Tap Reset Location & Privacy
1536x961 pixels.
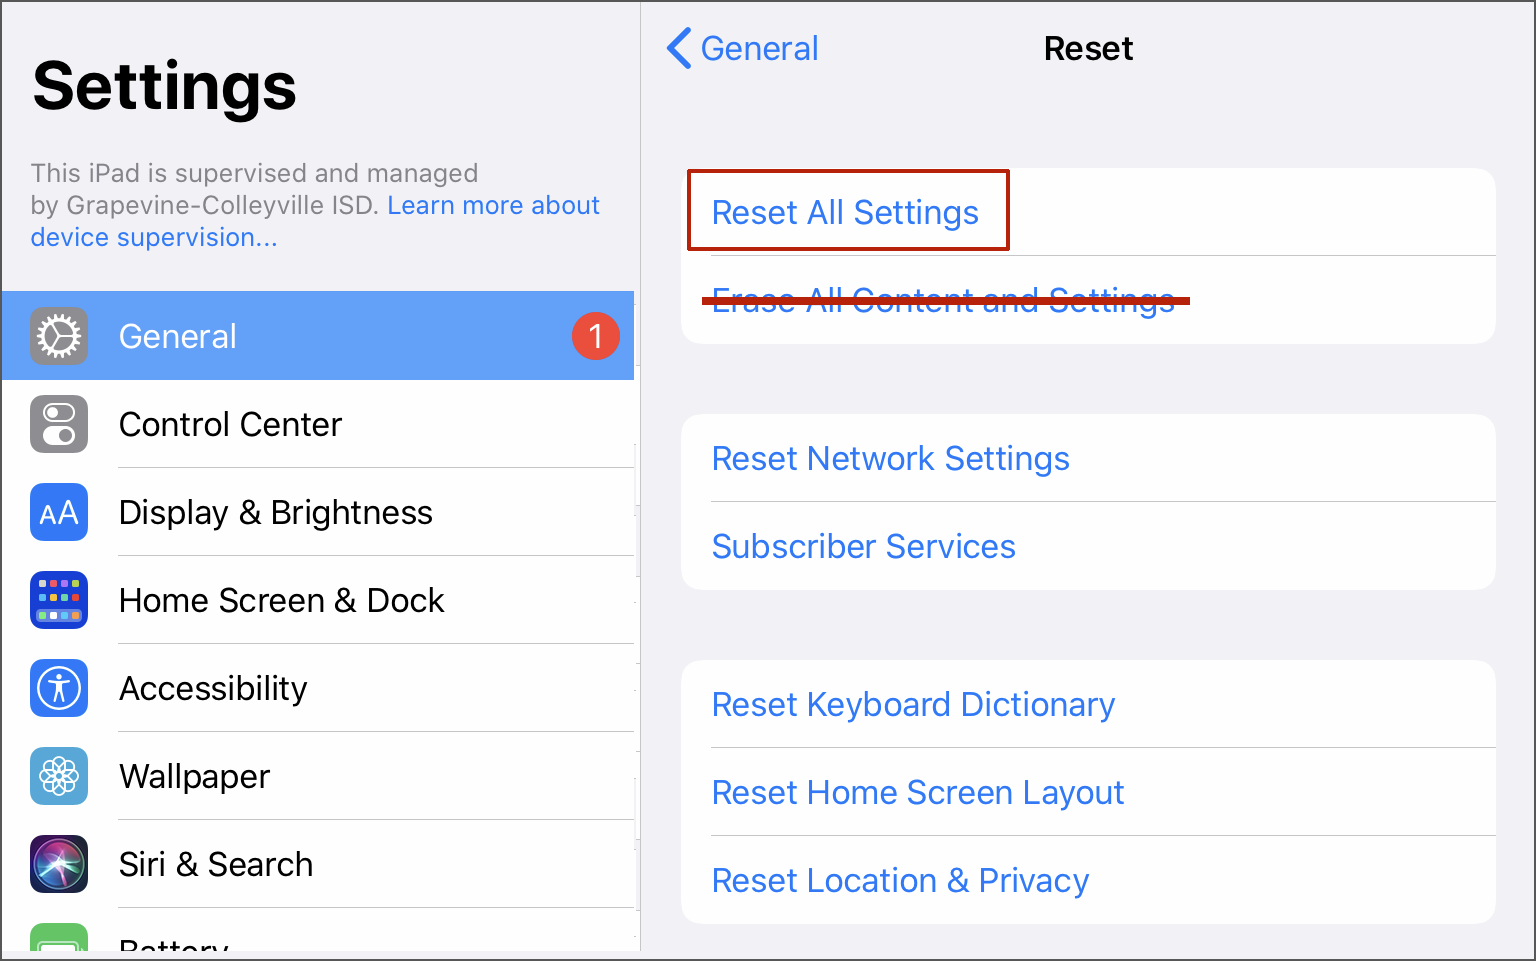[x=899, y=880]
